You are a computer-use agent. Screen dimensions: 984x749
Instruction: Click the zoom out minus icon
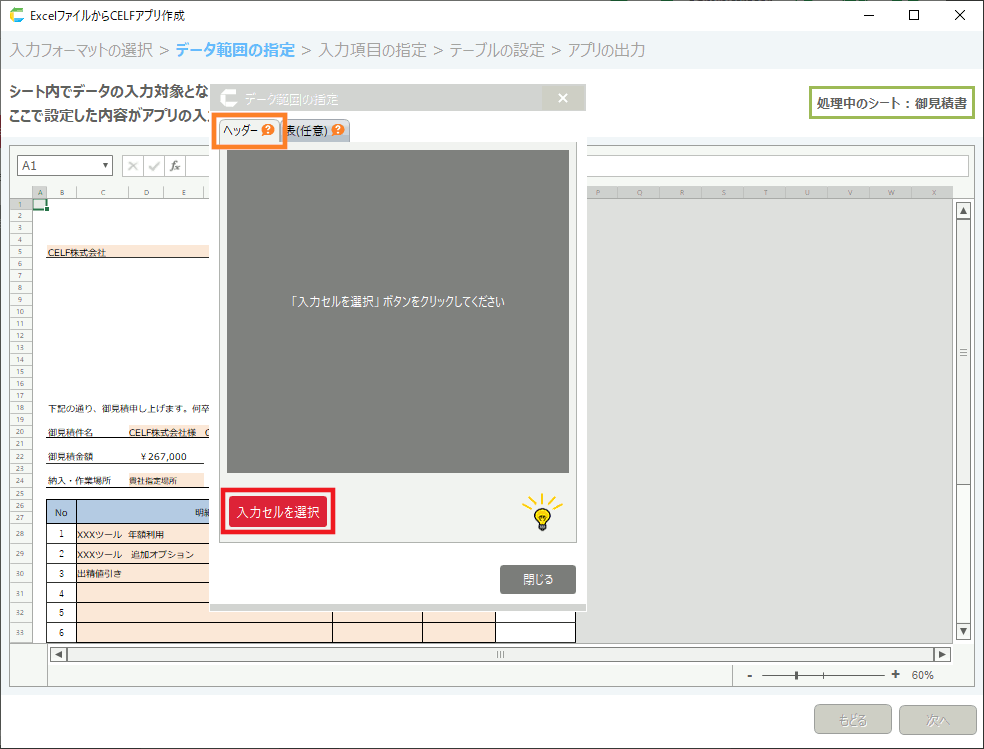749,675
